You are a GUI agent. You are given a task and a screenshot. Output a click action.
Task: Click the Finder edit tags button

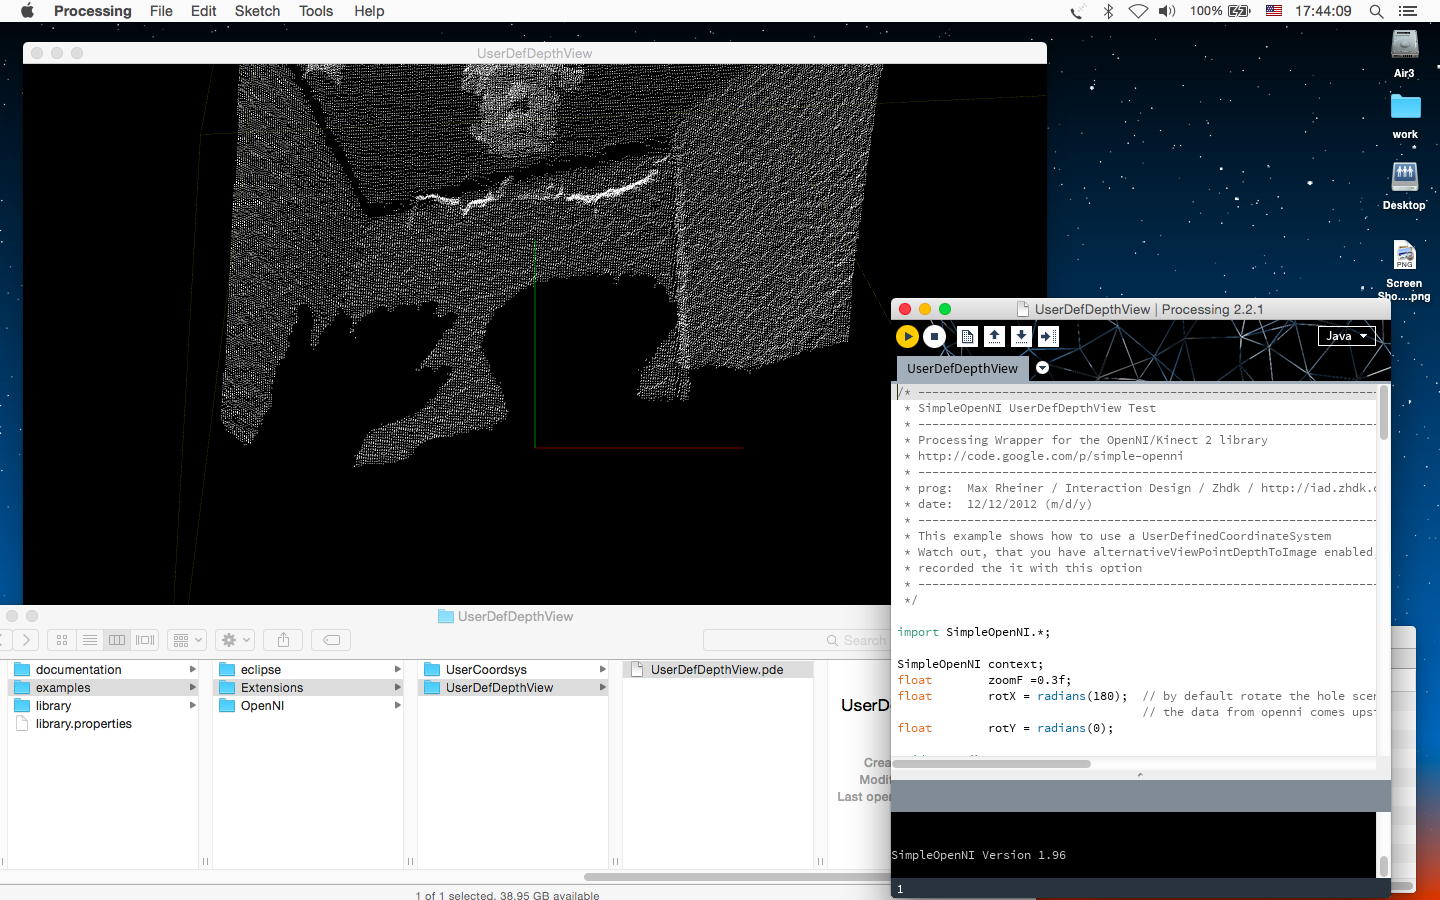331,640
